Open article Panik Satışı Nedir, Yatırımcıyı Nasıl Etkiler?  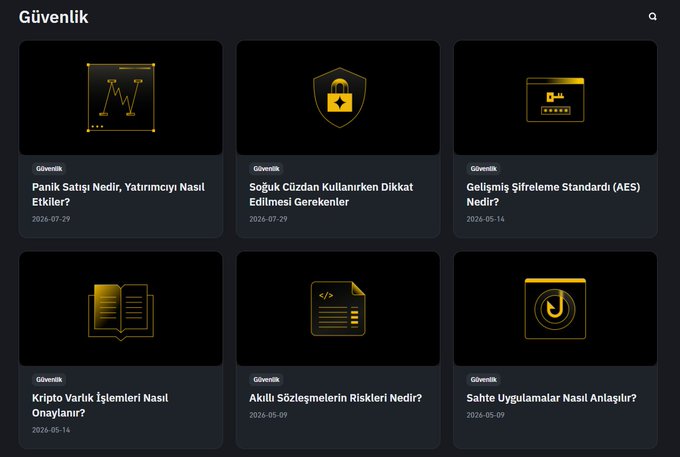[x=118, y=194]
